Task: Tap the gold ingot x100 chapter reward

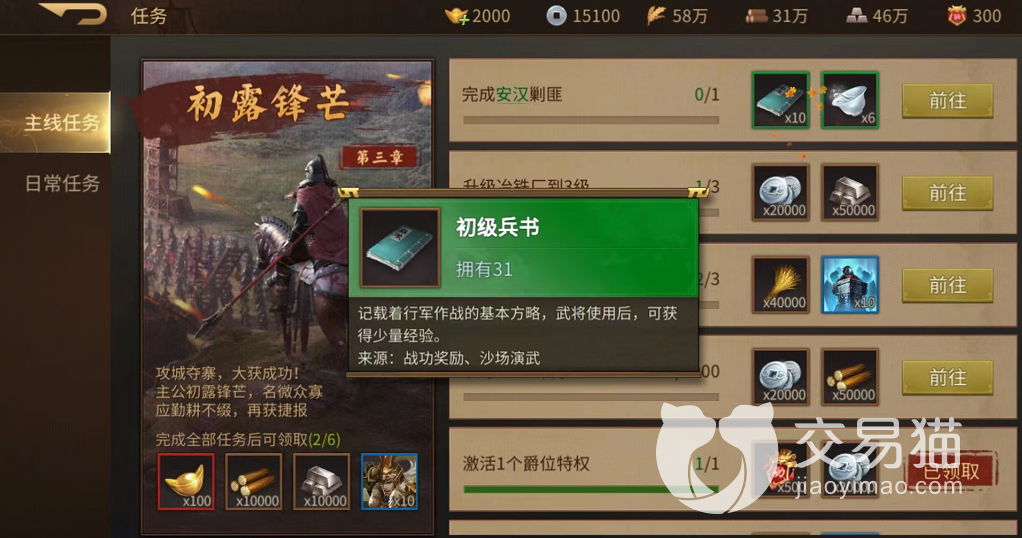Action: point(186,481)
